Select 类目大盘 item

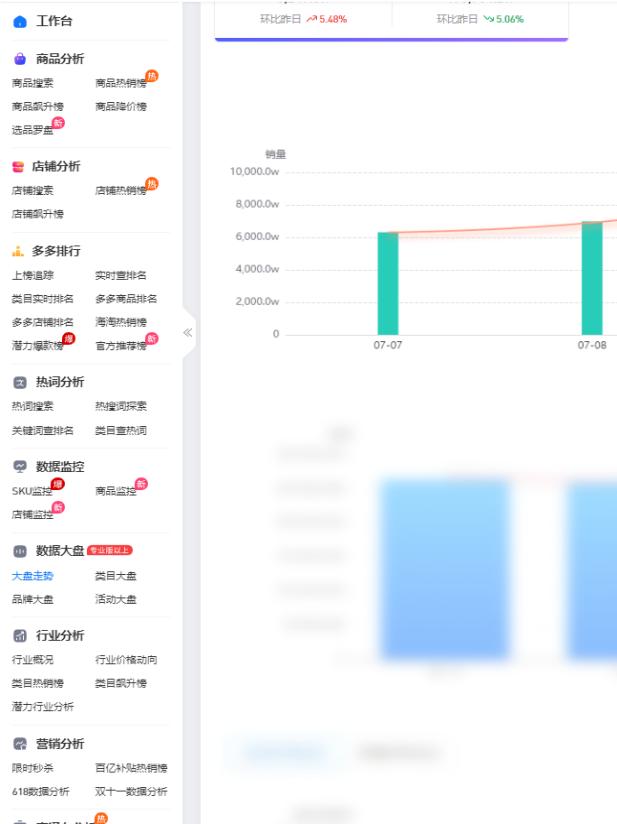pos(116,576)
